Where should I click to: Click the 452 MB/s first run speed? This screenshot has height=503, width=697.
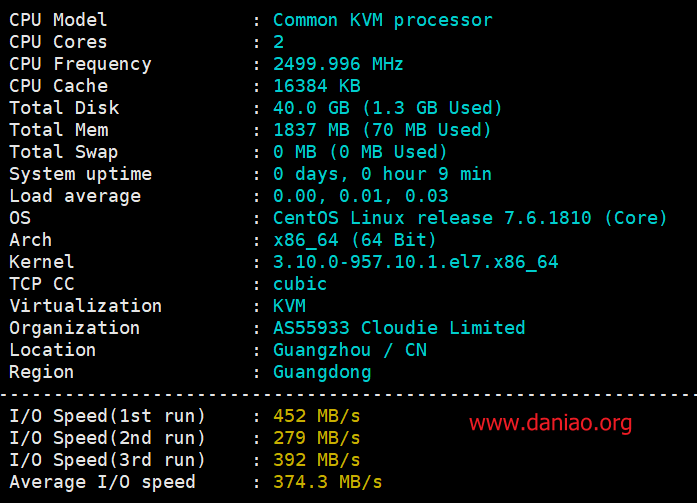(316, 416)
